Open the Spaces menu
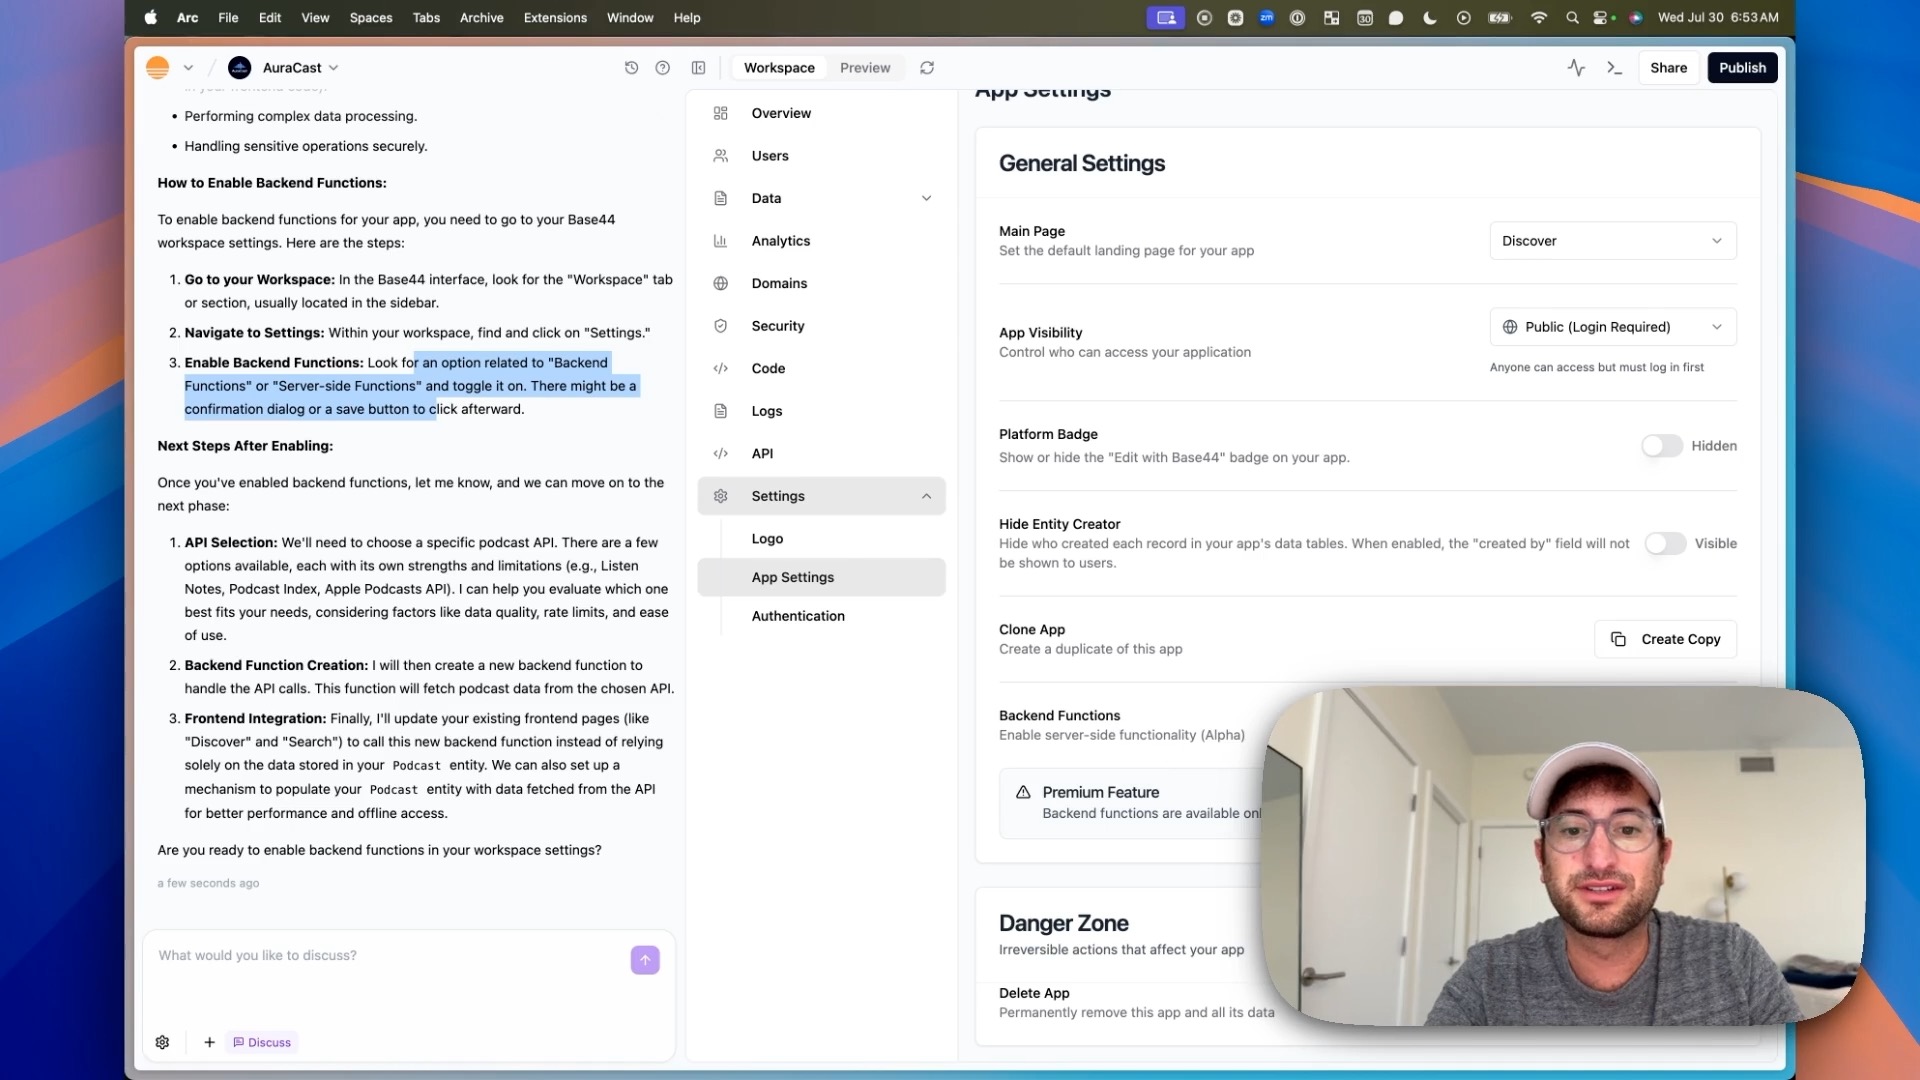 (x=371, y=18)
